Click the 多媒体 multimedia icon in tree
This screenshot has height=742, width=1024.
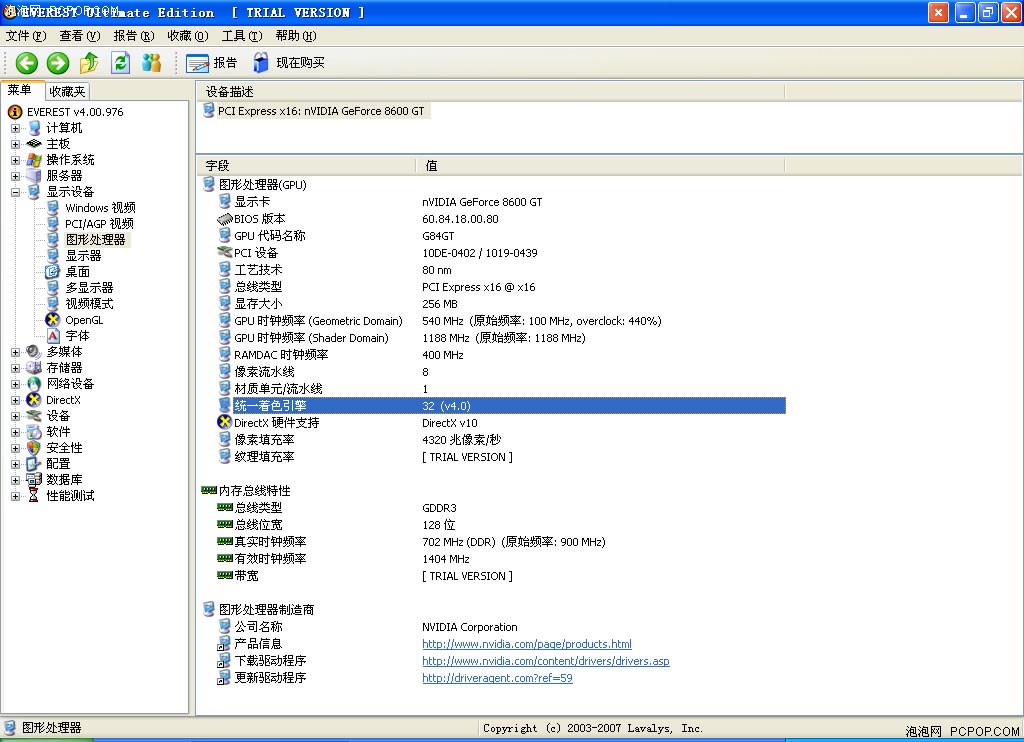pos(35,352)
